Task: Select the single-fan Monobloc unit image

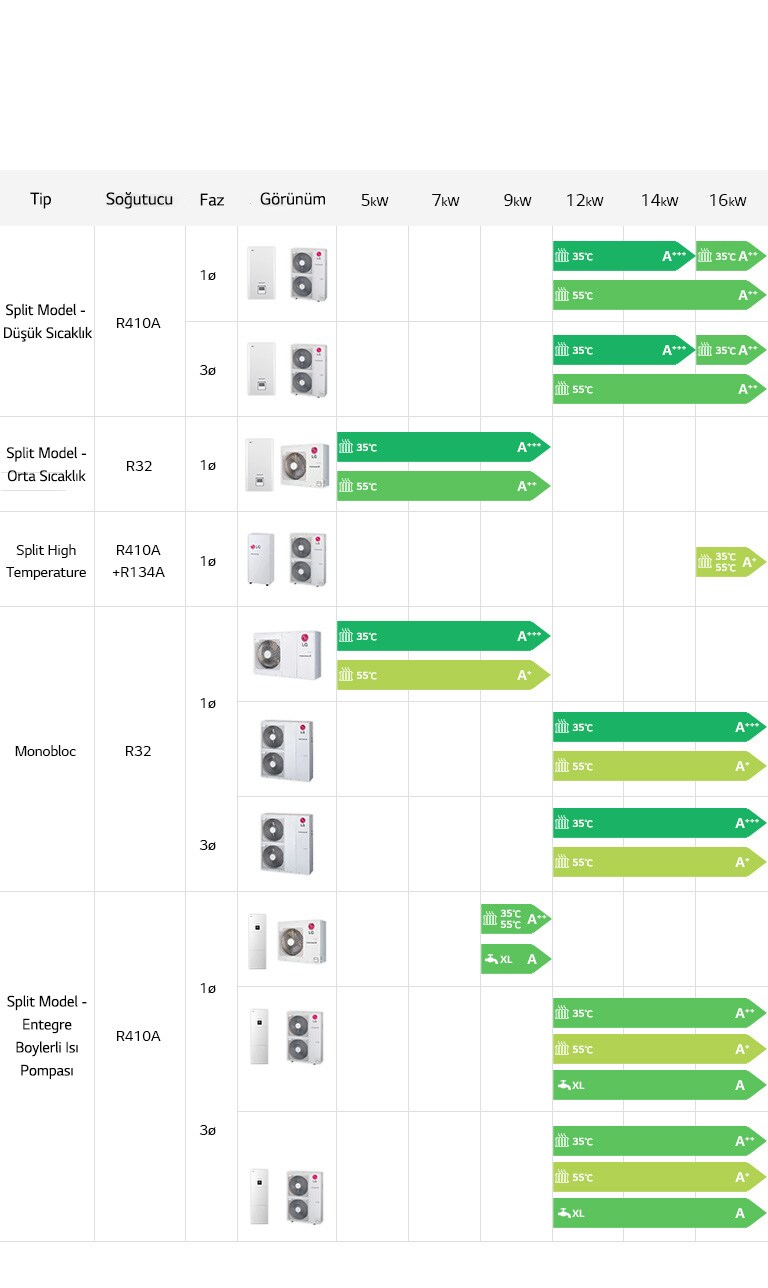Action: pos(287,654)
